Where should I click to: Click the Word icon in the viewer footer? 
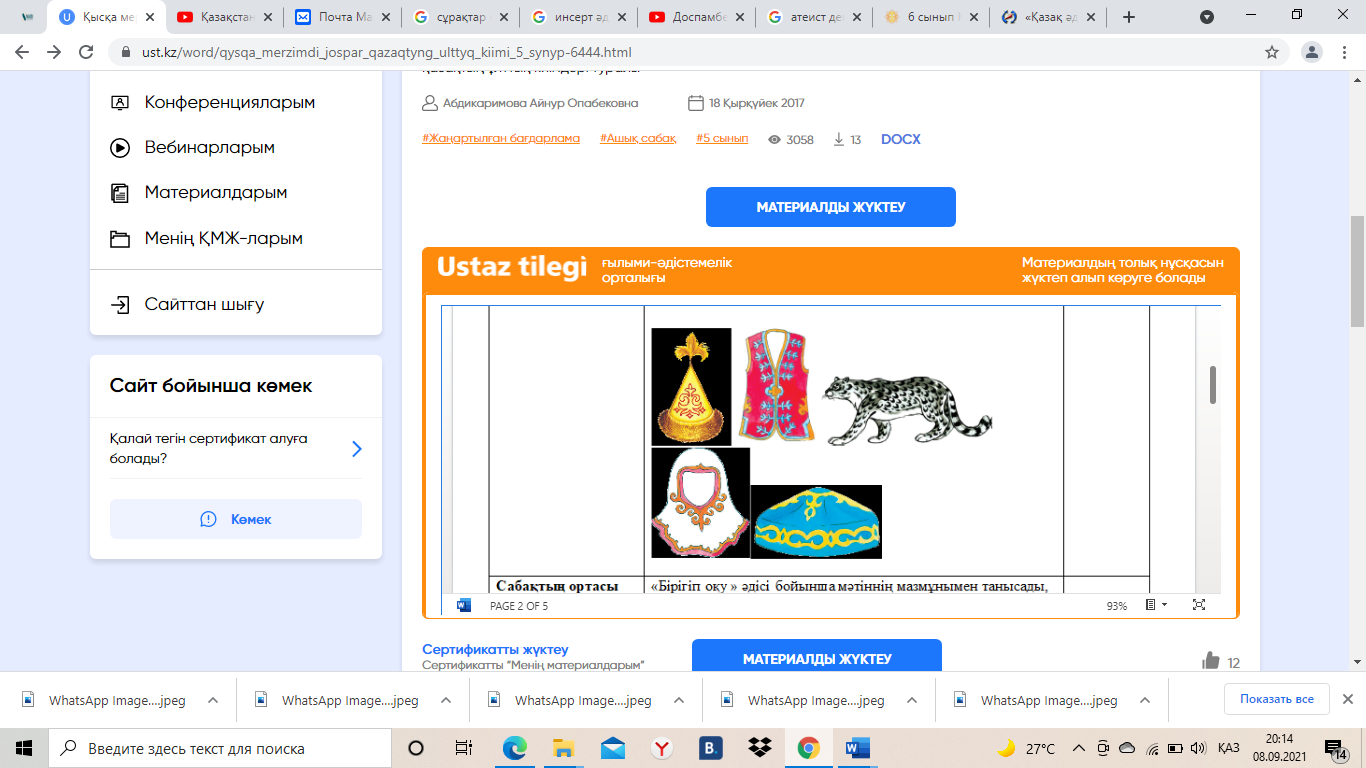click(464, 605)
